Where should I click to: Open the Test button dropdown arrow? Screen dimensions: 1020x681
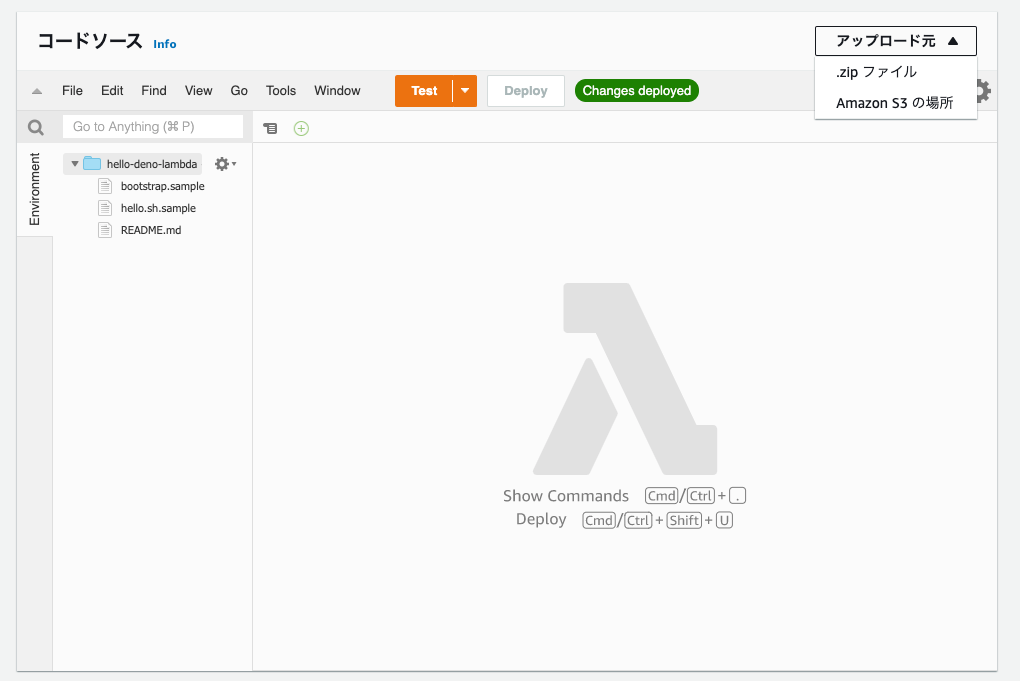pyautogui.click(x=465, y=90)
